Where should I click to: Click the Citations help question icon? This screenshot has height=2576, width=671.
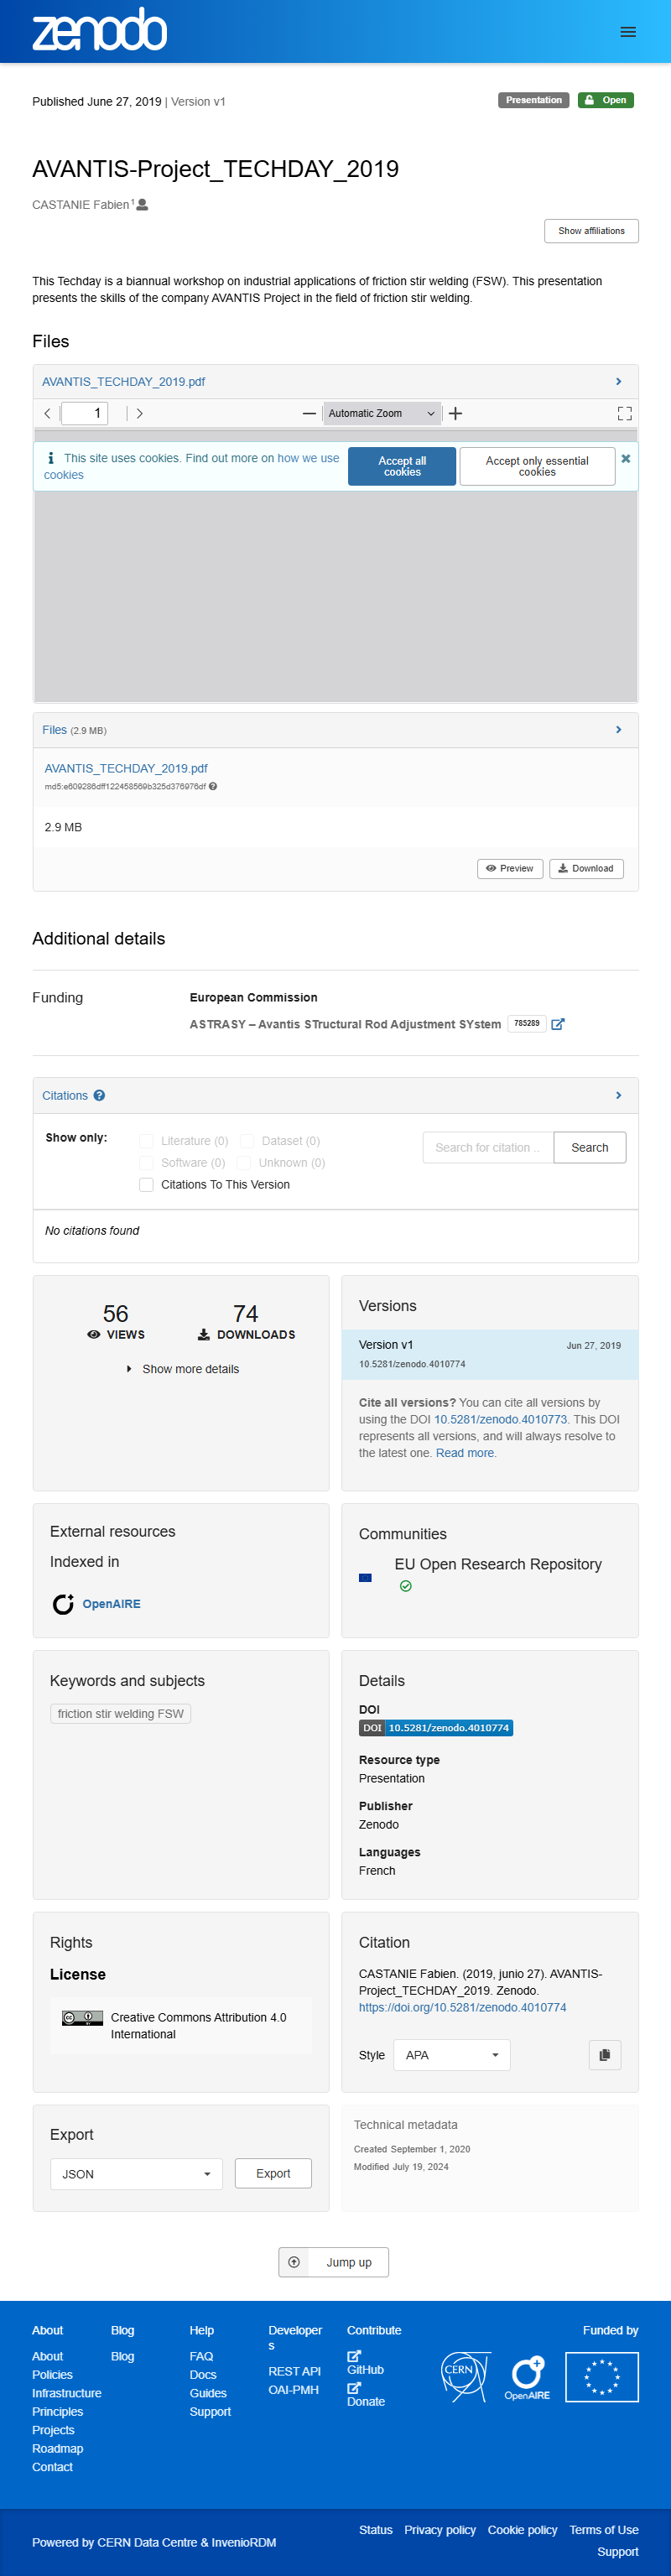(x=99, y=1095)
